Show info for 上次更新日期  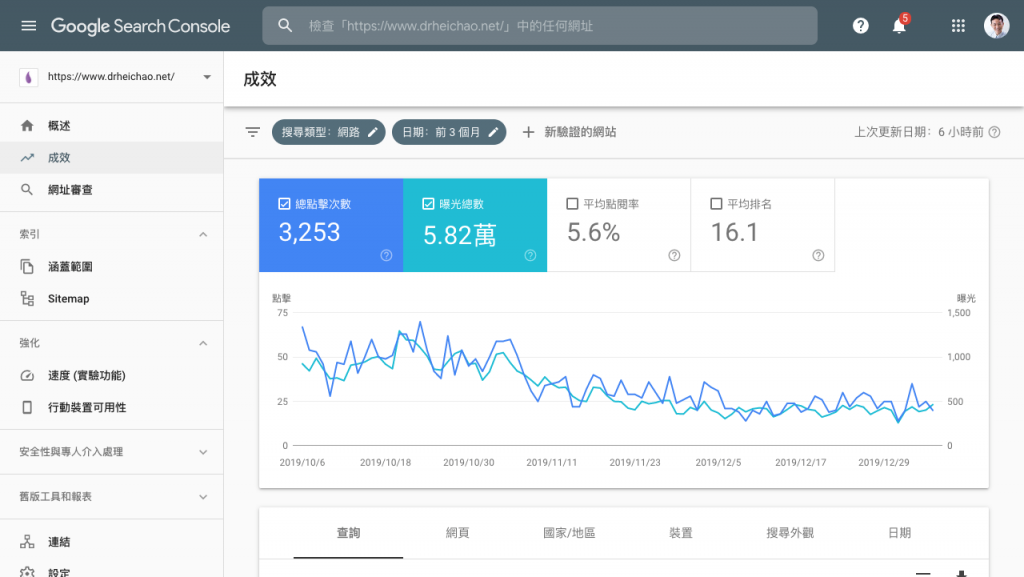coord(994,132)
